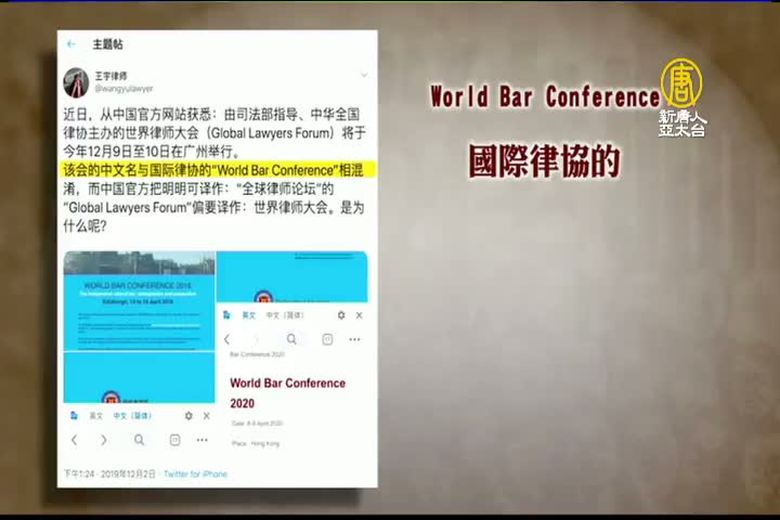Click the World Bar Conference 2020 heading

288,393
